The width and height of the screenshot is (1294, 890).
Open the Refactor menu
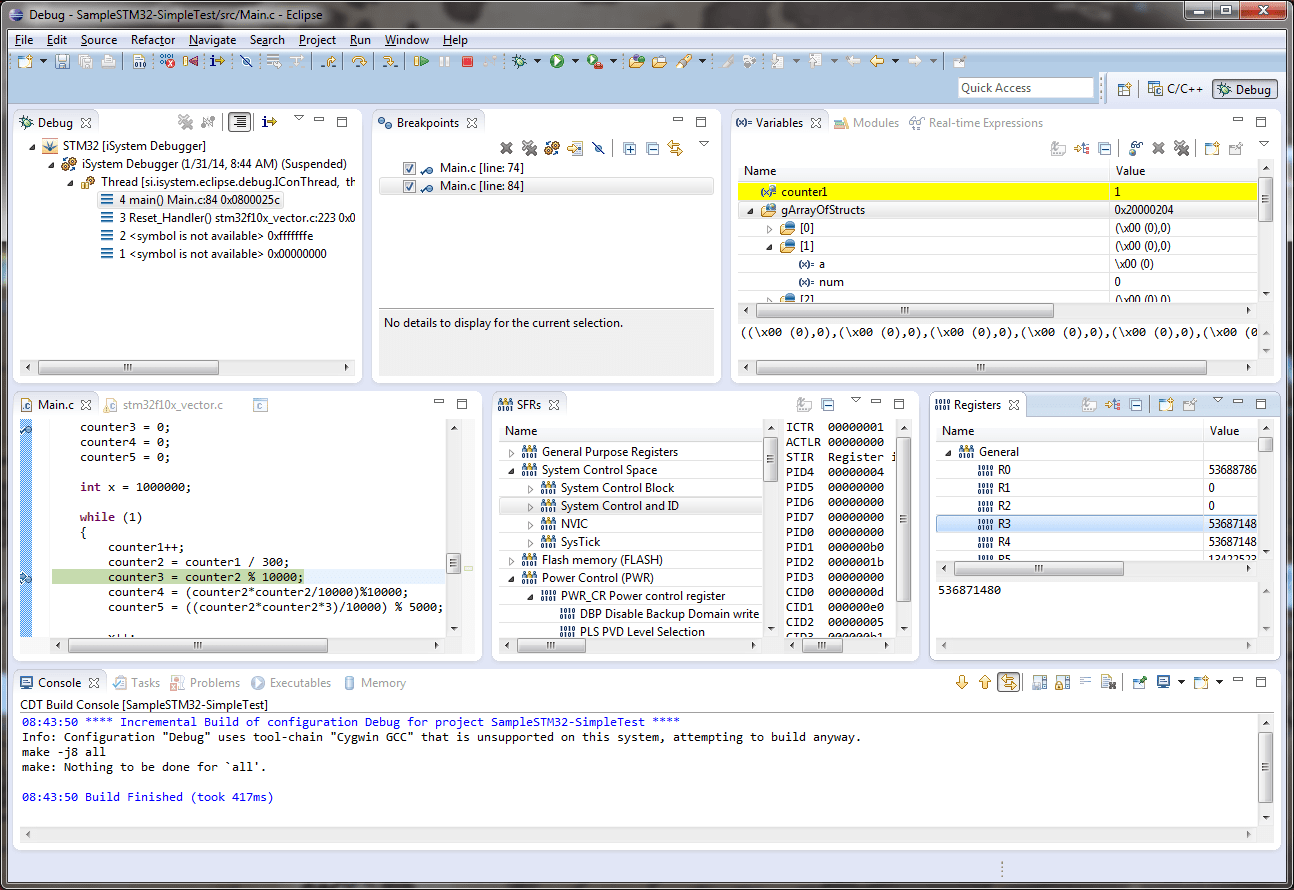[152, 40]
